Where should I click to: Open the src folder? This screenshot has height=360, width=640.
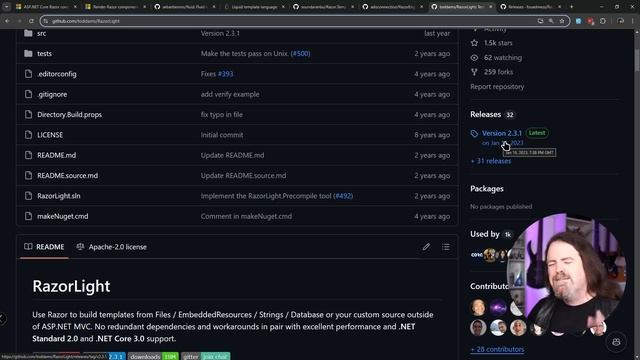(x=42, y=33)
